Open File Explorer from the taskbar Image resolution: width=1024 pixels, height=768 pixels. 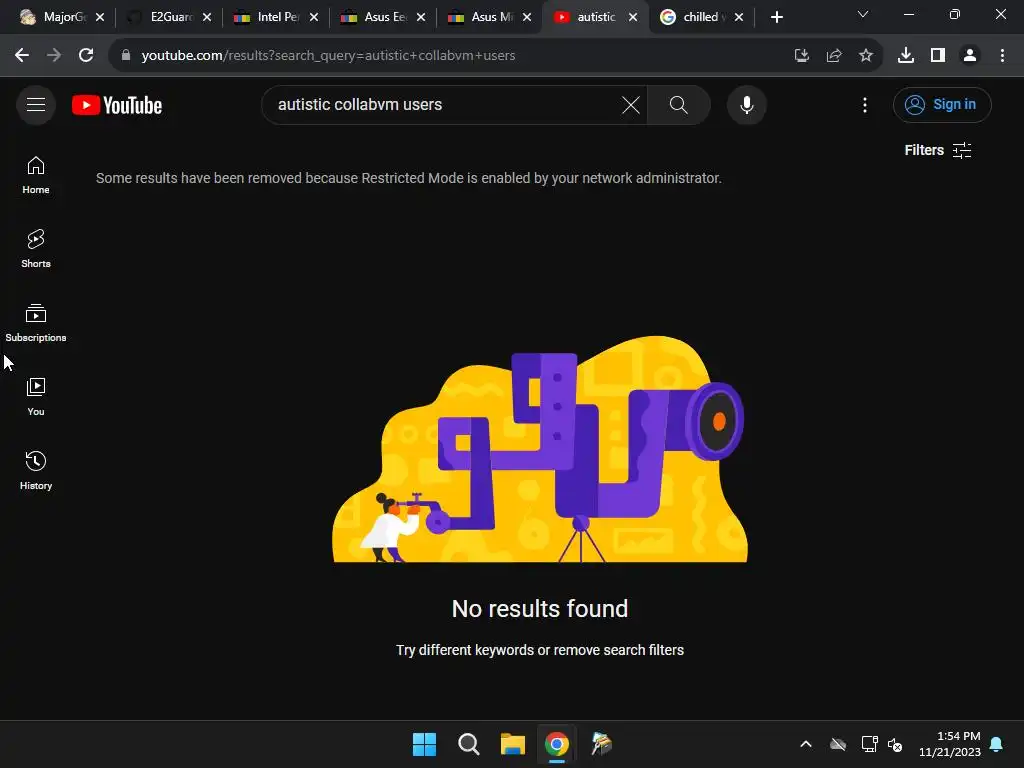click(513, 744)
